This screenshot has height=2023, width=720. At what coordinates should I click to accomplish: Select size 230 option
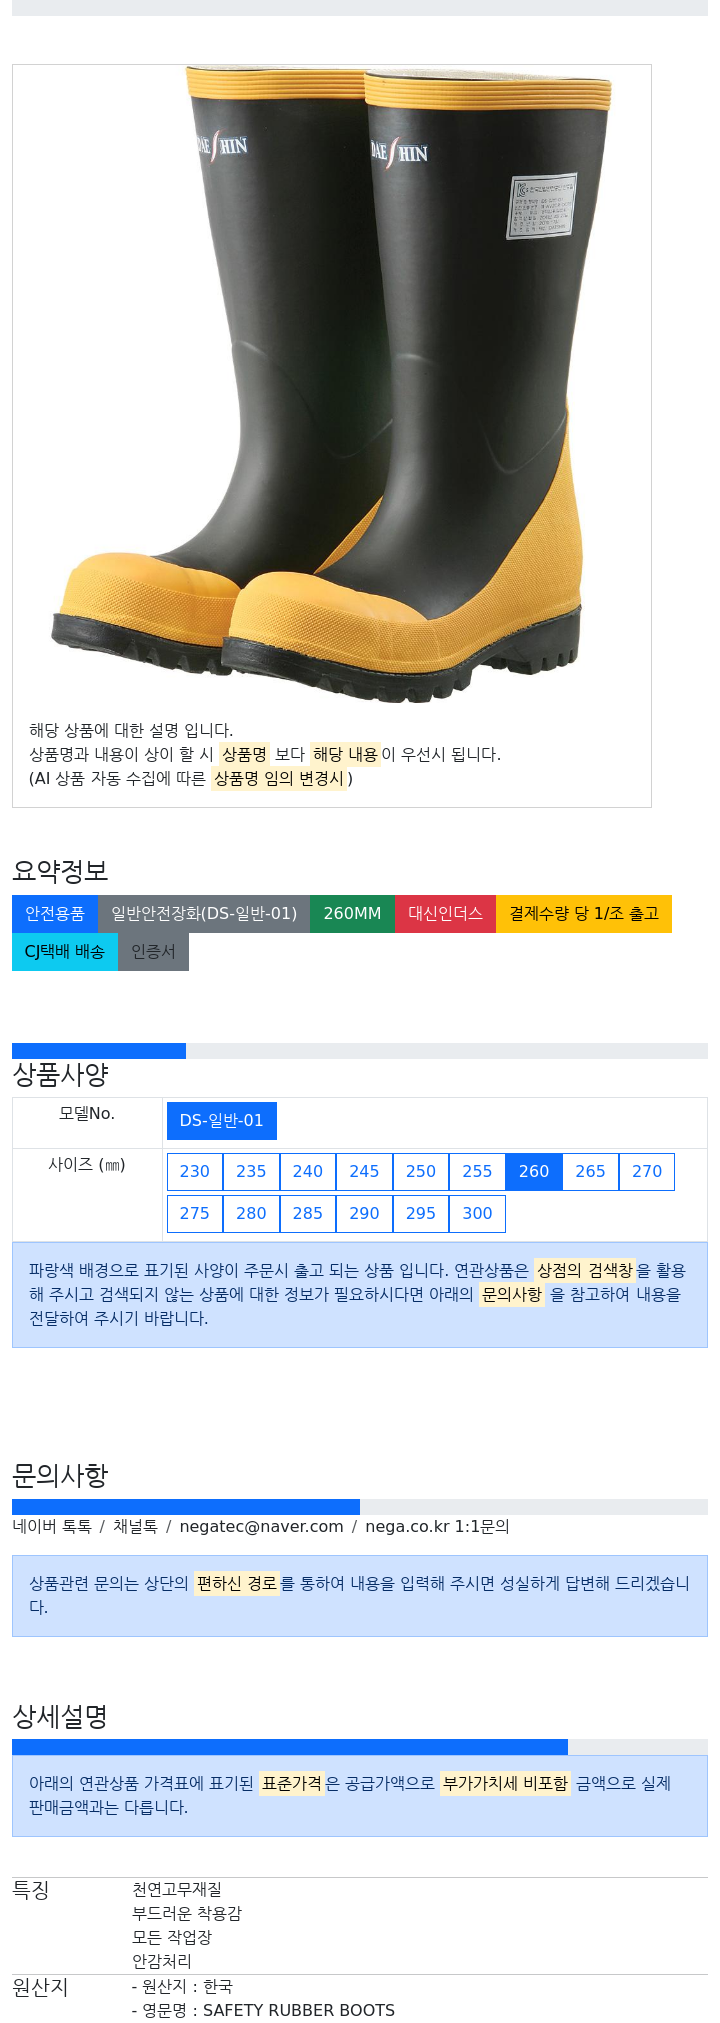[x=195, y=1171]
